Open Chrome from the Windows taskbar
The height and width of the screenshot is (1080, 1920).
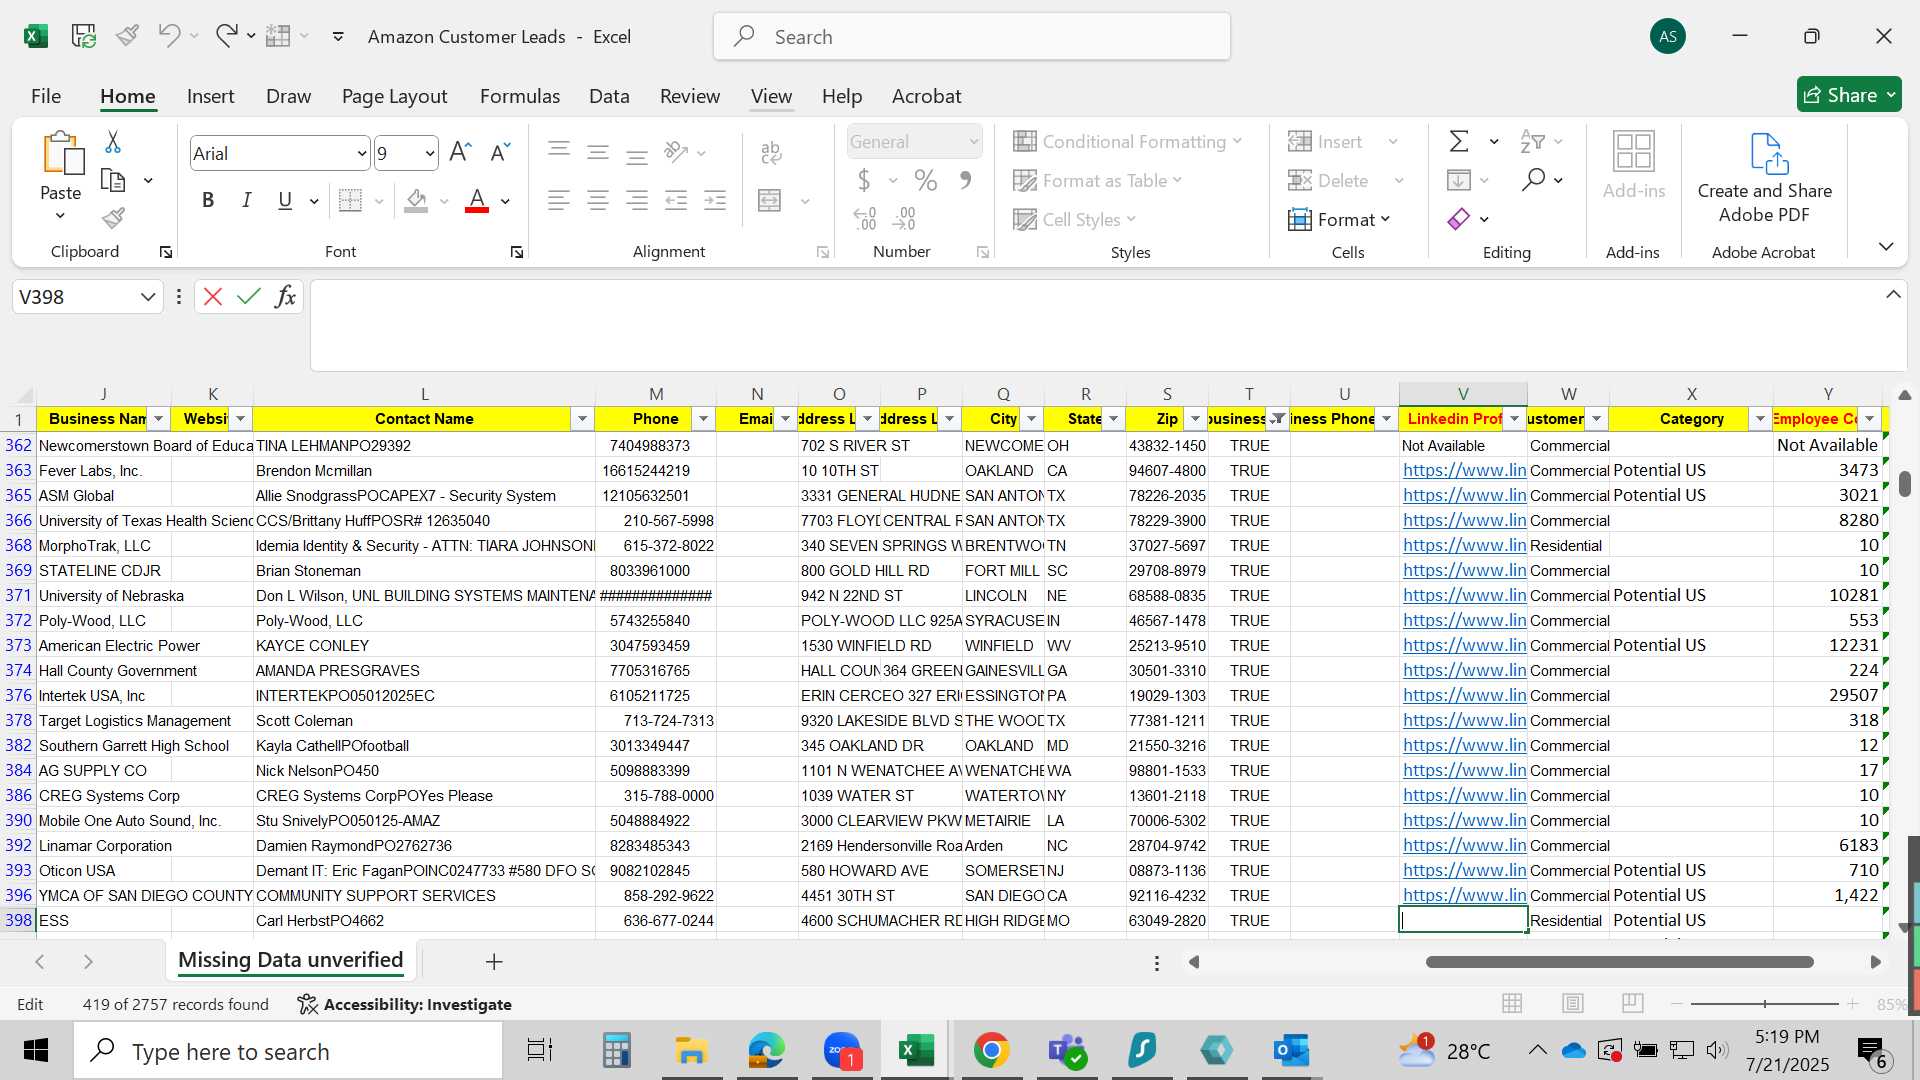991,1050
